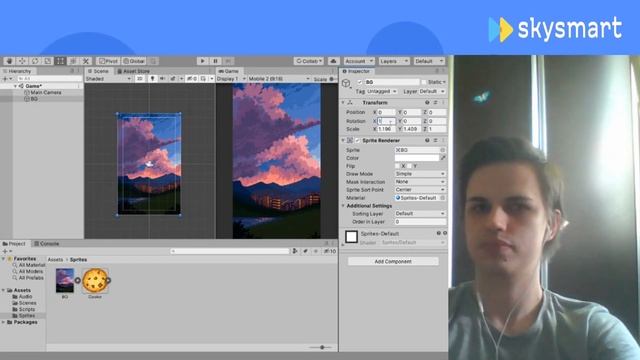
Task: Open Transform component preset settings icon
Action: (x=435, y=102)
